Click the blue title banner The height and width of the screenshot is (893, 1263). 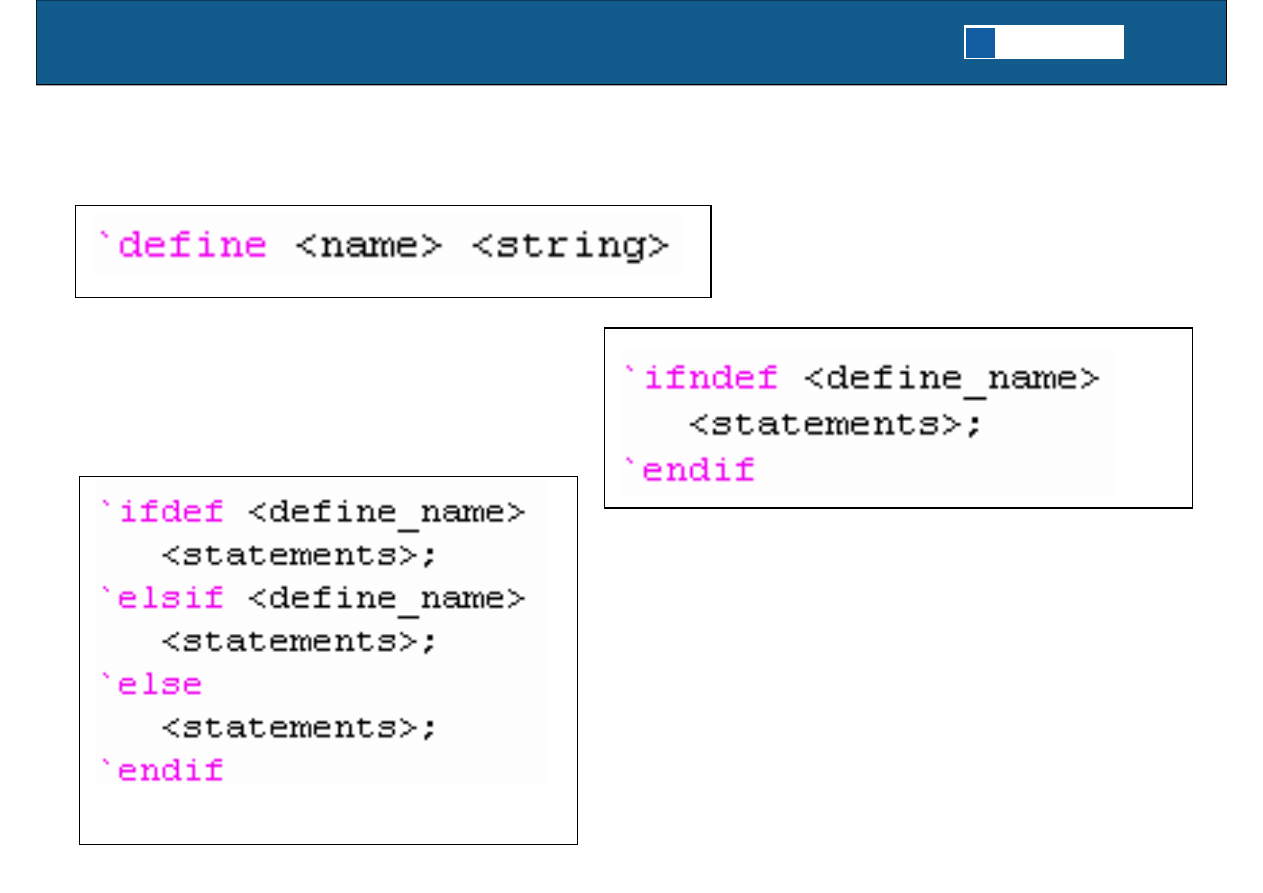(500, 43)
